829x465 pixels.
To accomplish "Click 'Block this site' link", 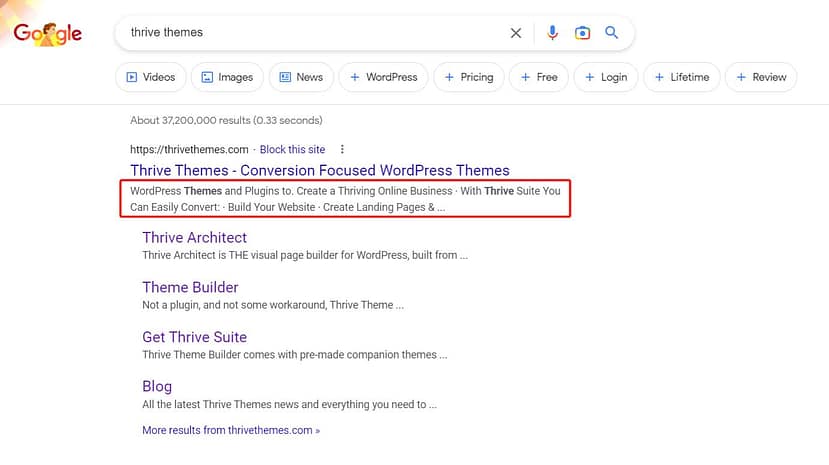I will [292, 150].
